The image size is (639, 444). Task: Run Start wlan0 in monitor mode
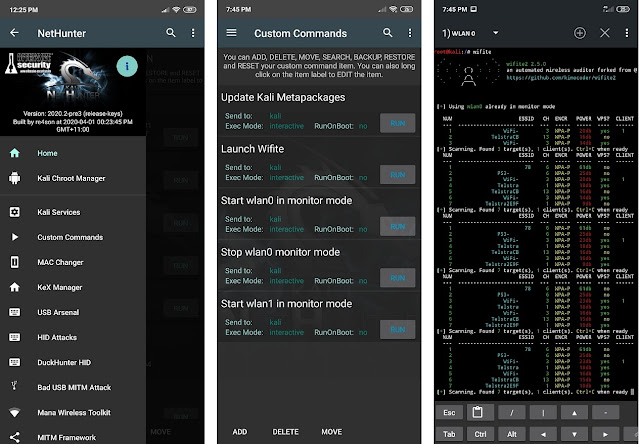click(398, 226)
